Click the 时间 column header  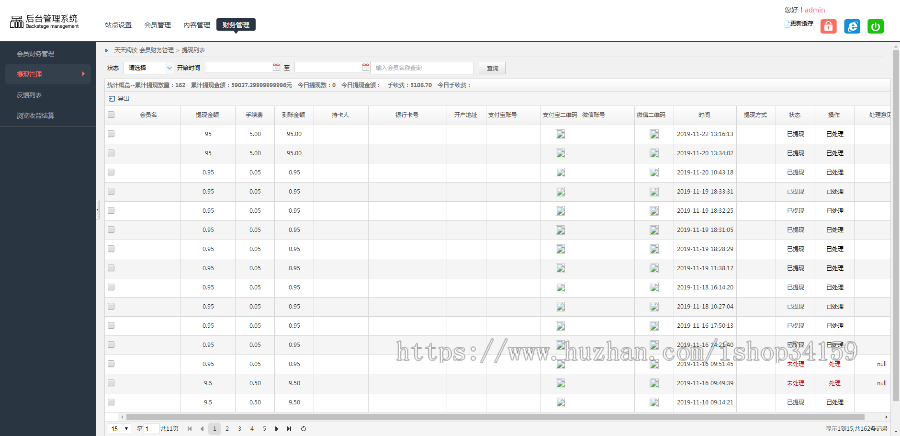click(704, 115)
